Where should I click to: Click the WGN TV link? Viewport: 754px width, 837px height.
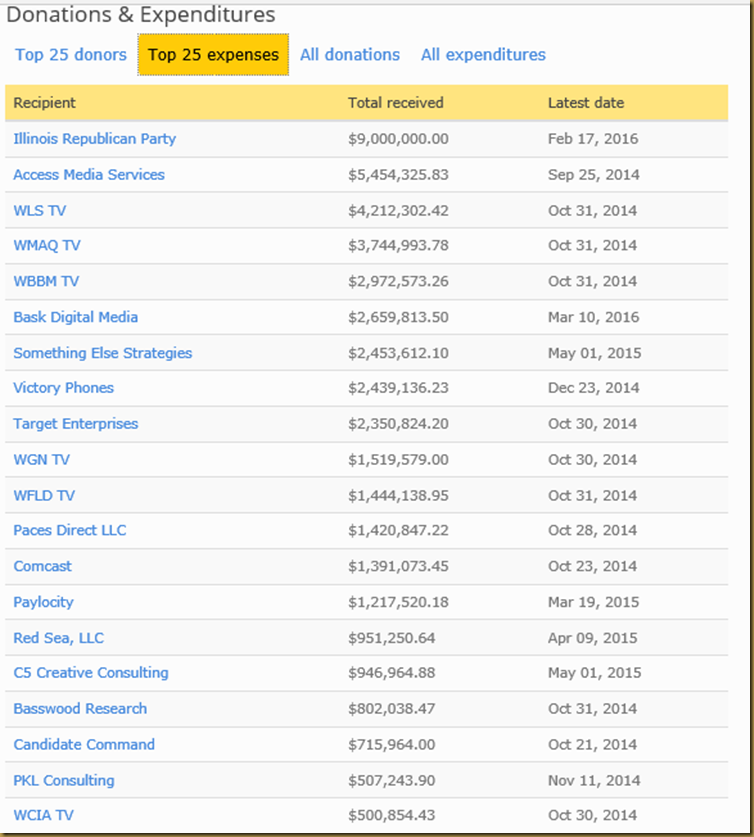[42, 460]
